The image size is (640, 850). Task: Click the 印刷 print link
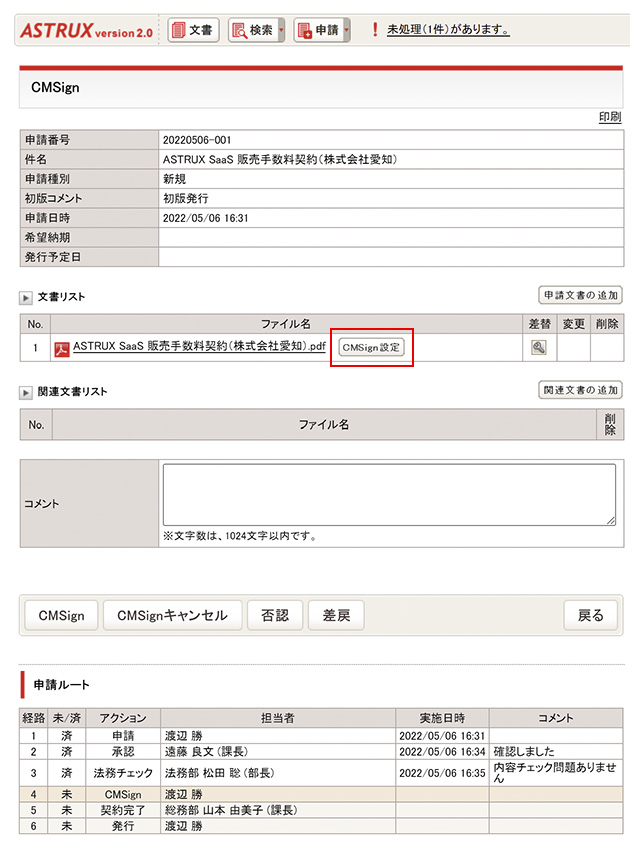[x=610, y=117]
